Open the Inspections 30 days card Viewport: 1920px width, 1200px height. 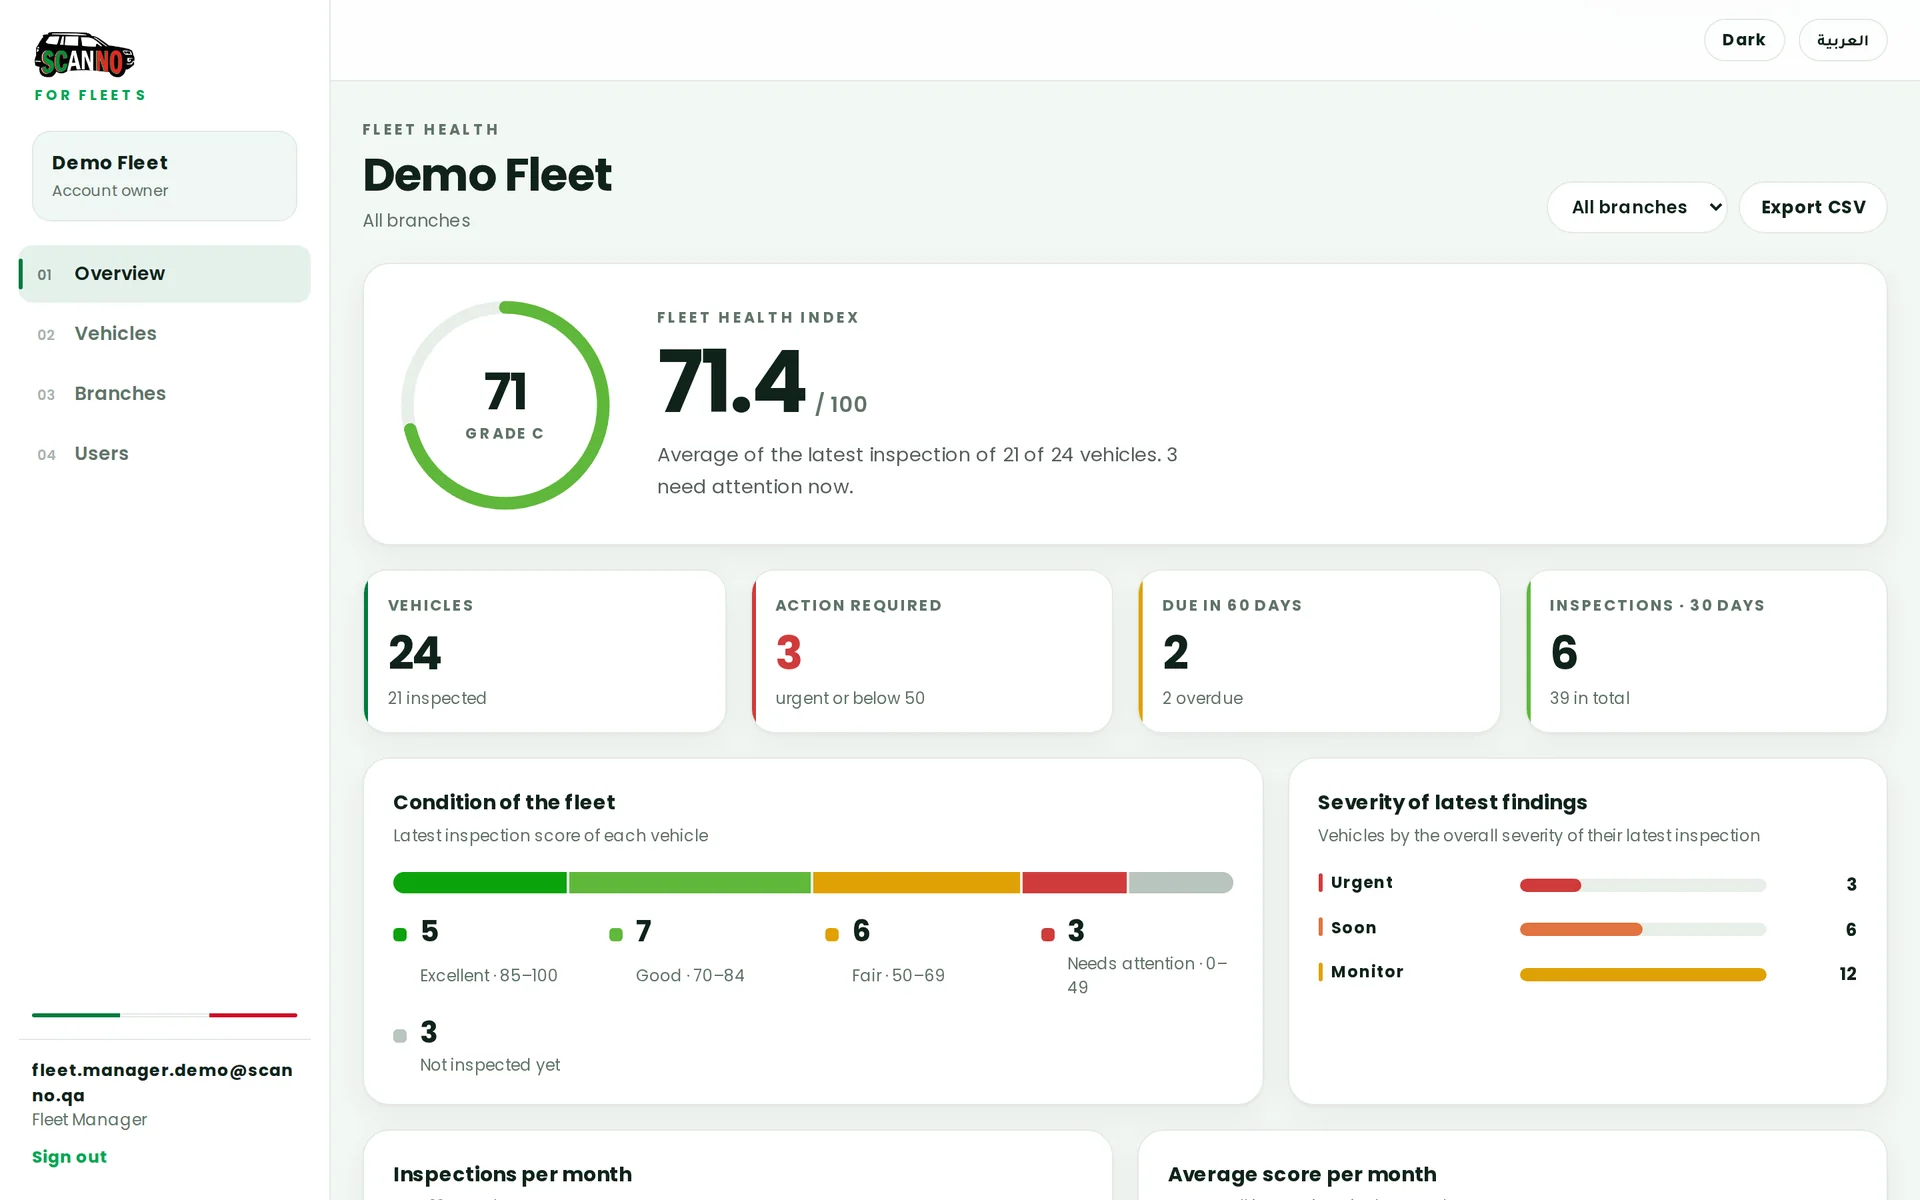tap(1706, 651)
